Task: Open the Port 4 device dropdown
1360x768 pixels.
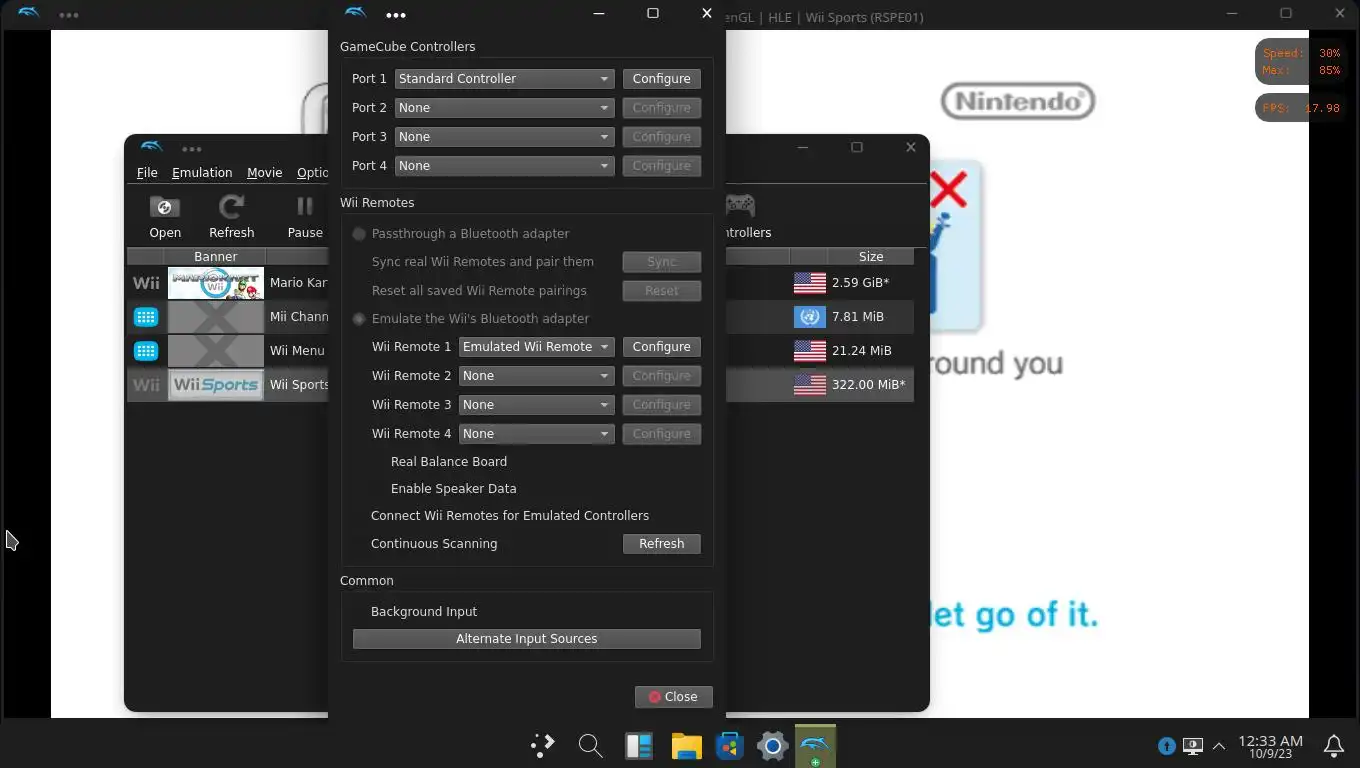Action: coord(504,166)
